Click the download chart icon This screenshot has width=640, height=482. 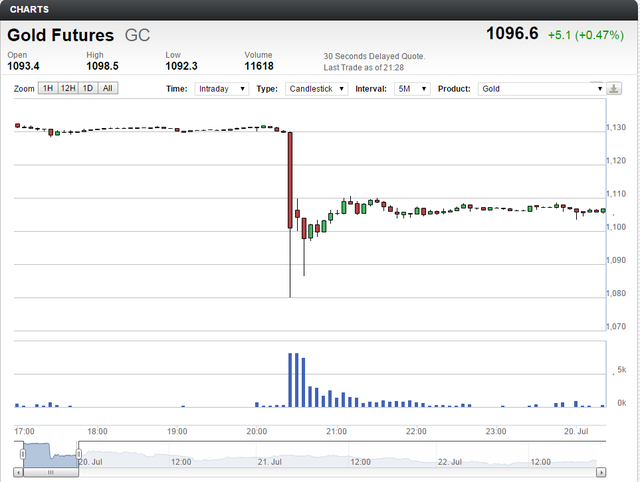[x=614, y=89]
